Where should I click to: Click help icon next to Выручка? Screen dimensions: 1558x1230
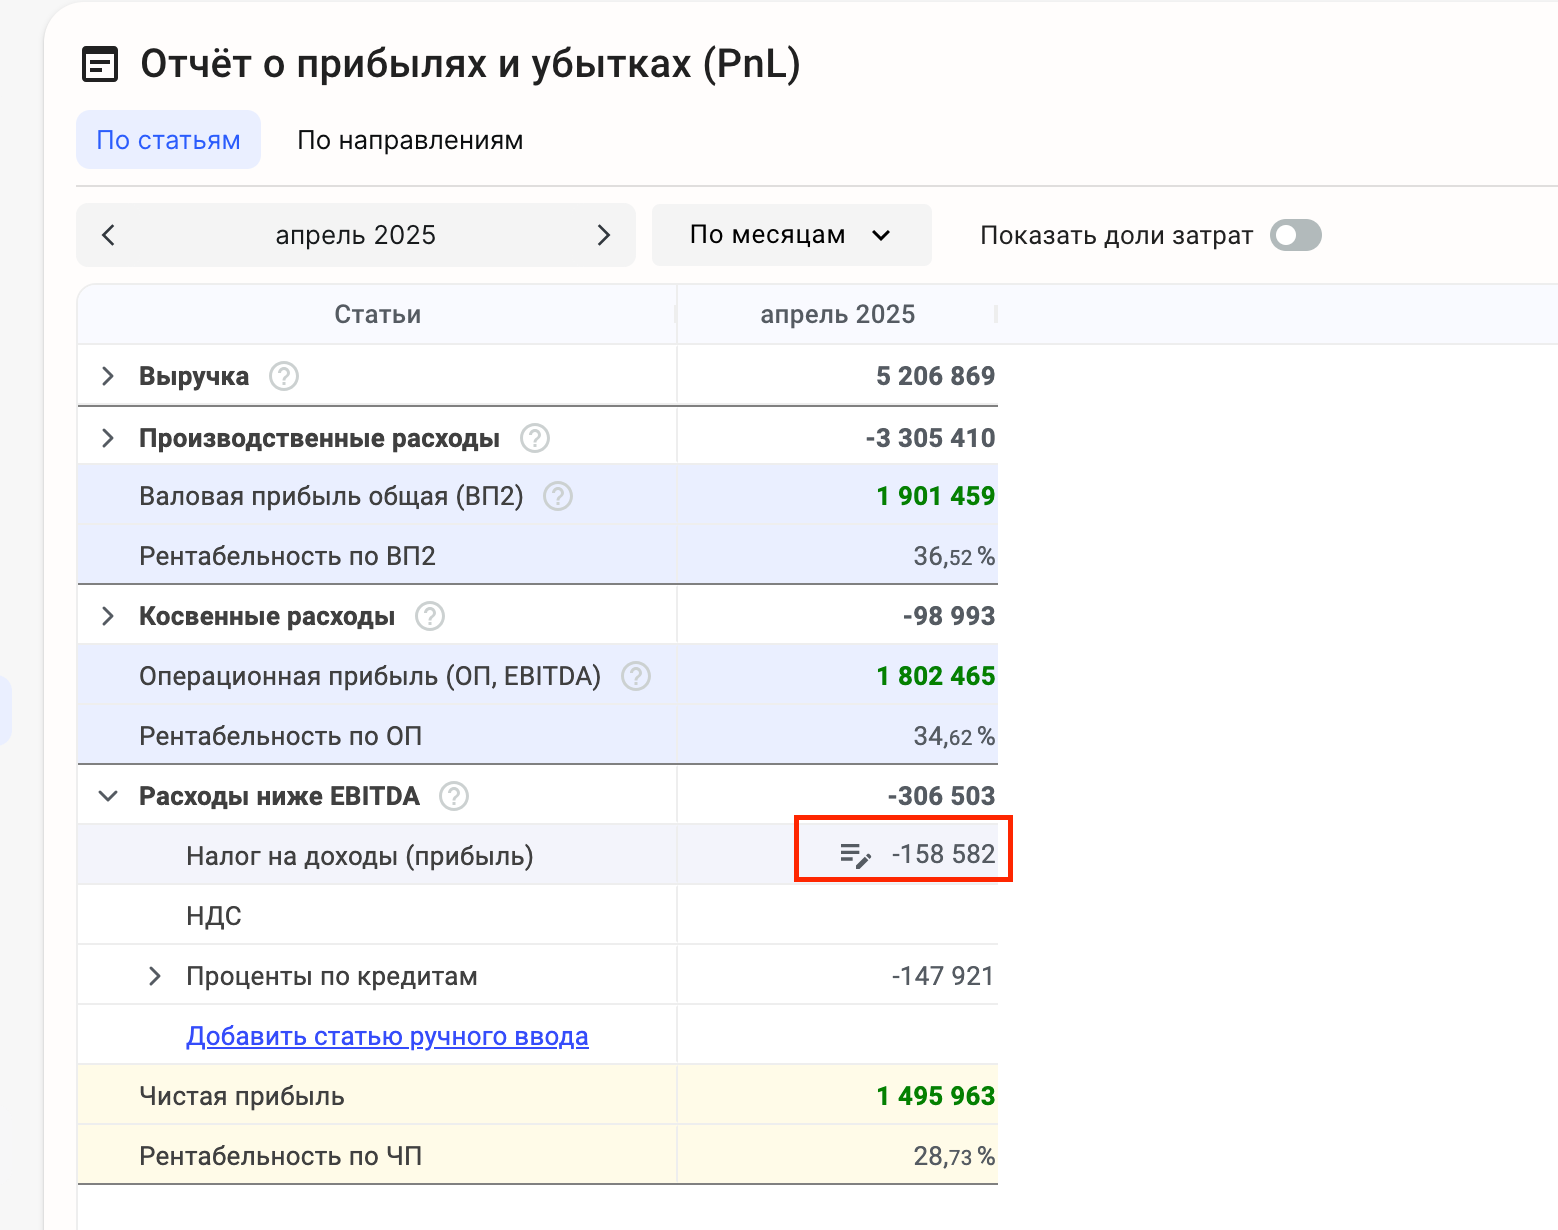tap(284, 376)
